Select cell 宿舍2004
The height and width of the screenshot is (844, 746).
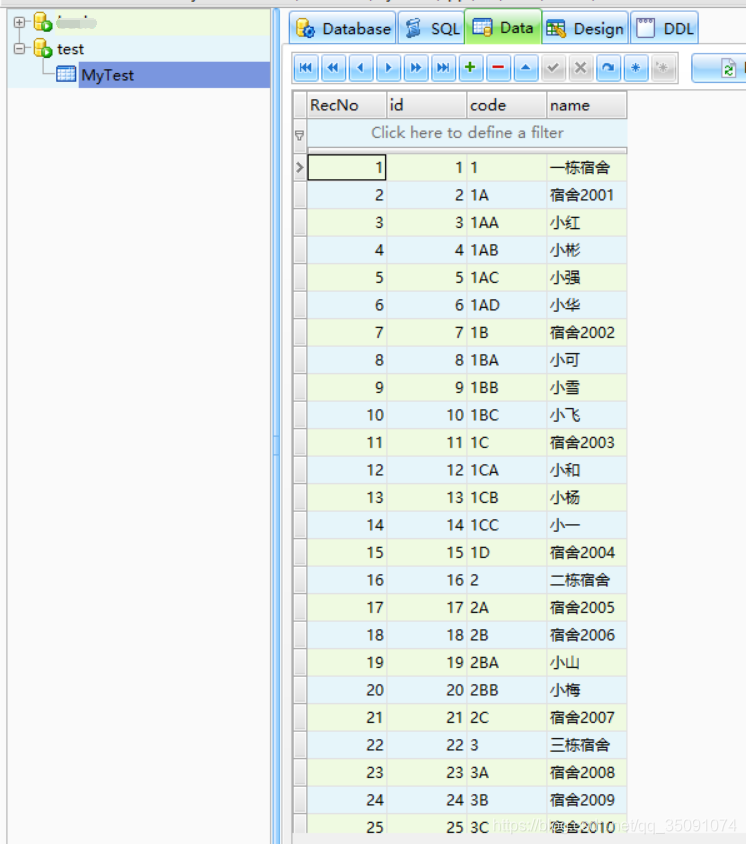(587, 552)
